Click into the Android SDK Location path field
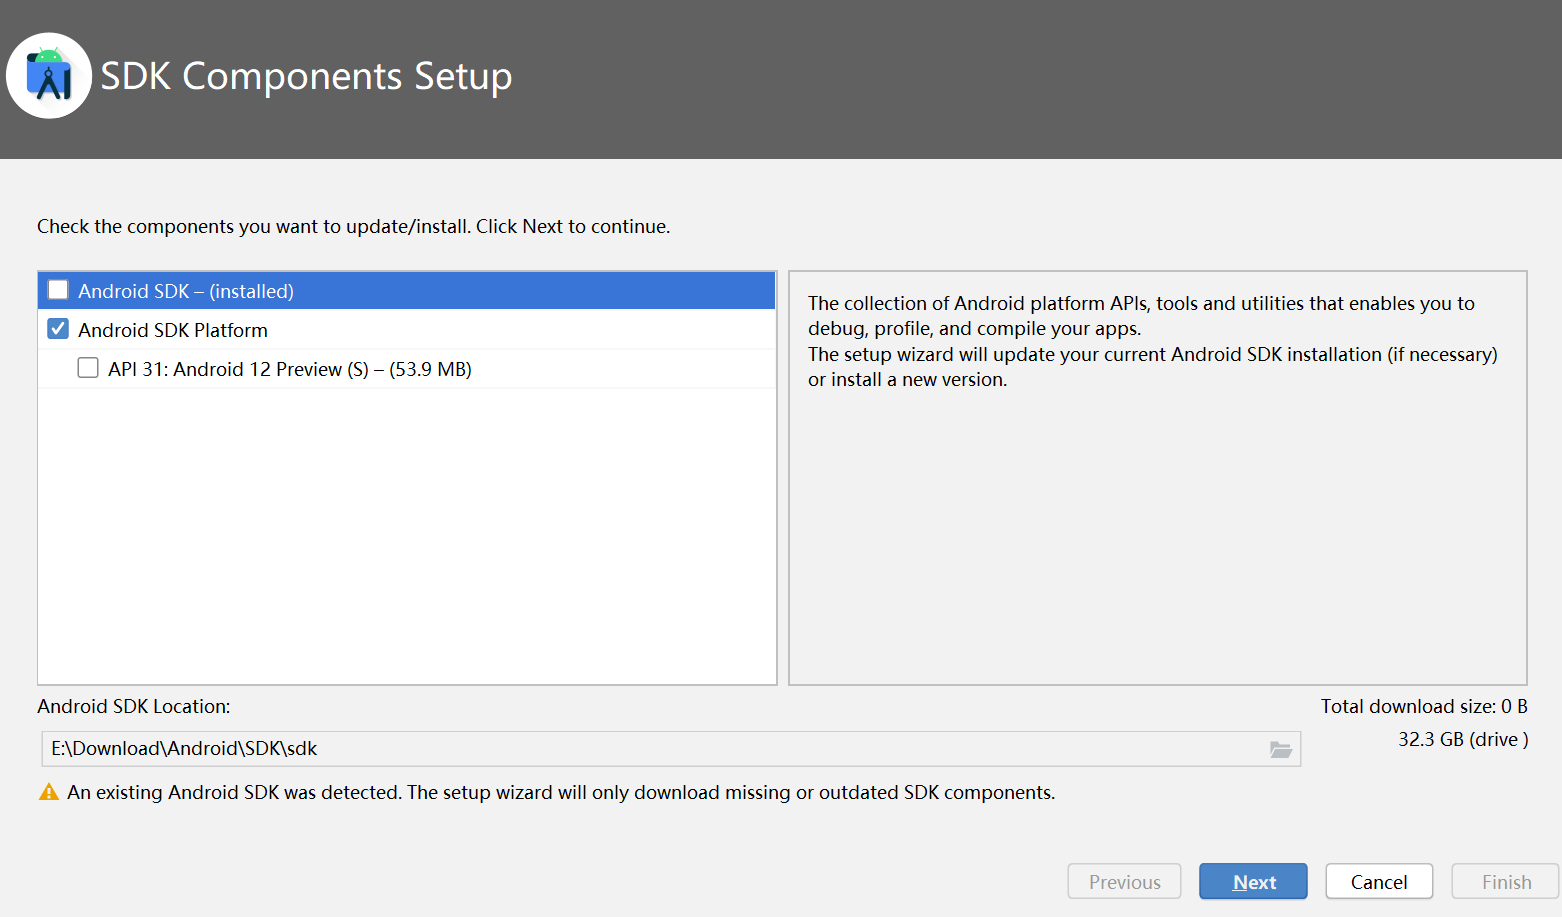 coord(650,749)
